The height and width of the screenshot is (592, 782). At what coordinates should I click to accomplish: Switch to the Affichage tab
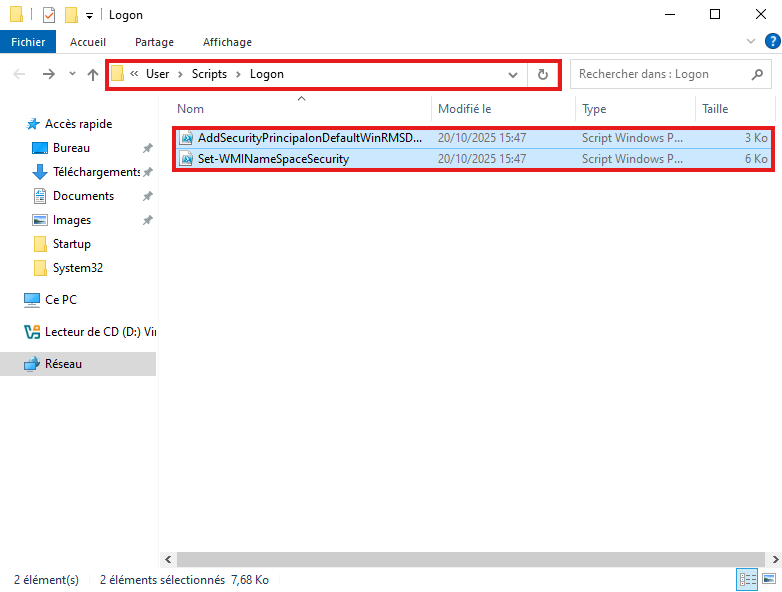coord(227,42)
